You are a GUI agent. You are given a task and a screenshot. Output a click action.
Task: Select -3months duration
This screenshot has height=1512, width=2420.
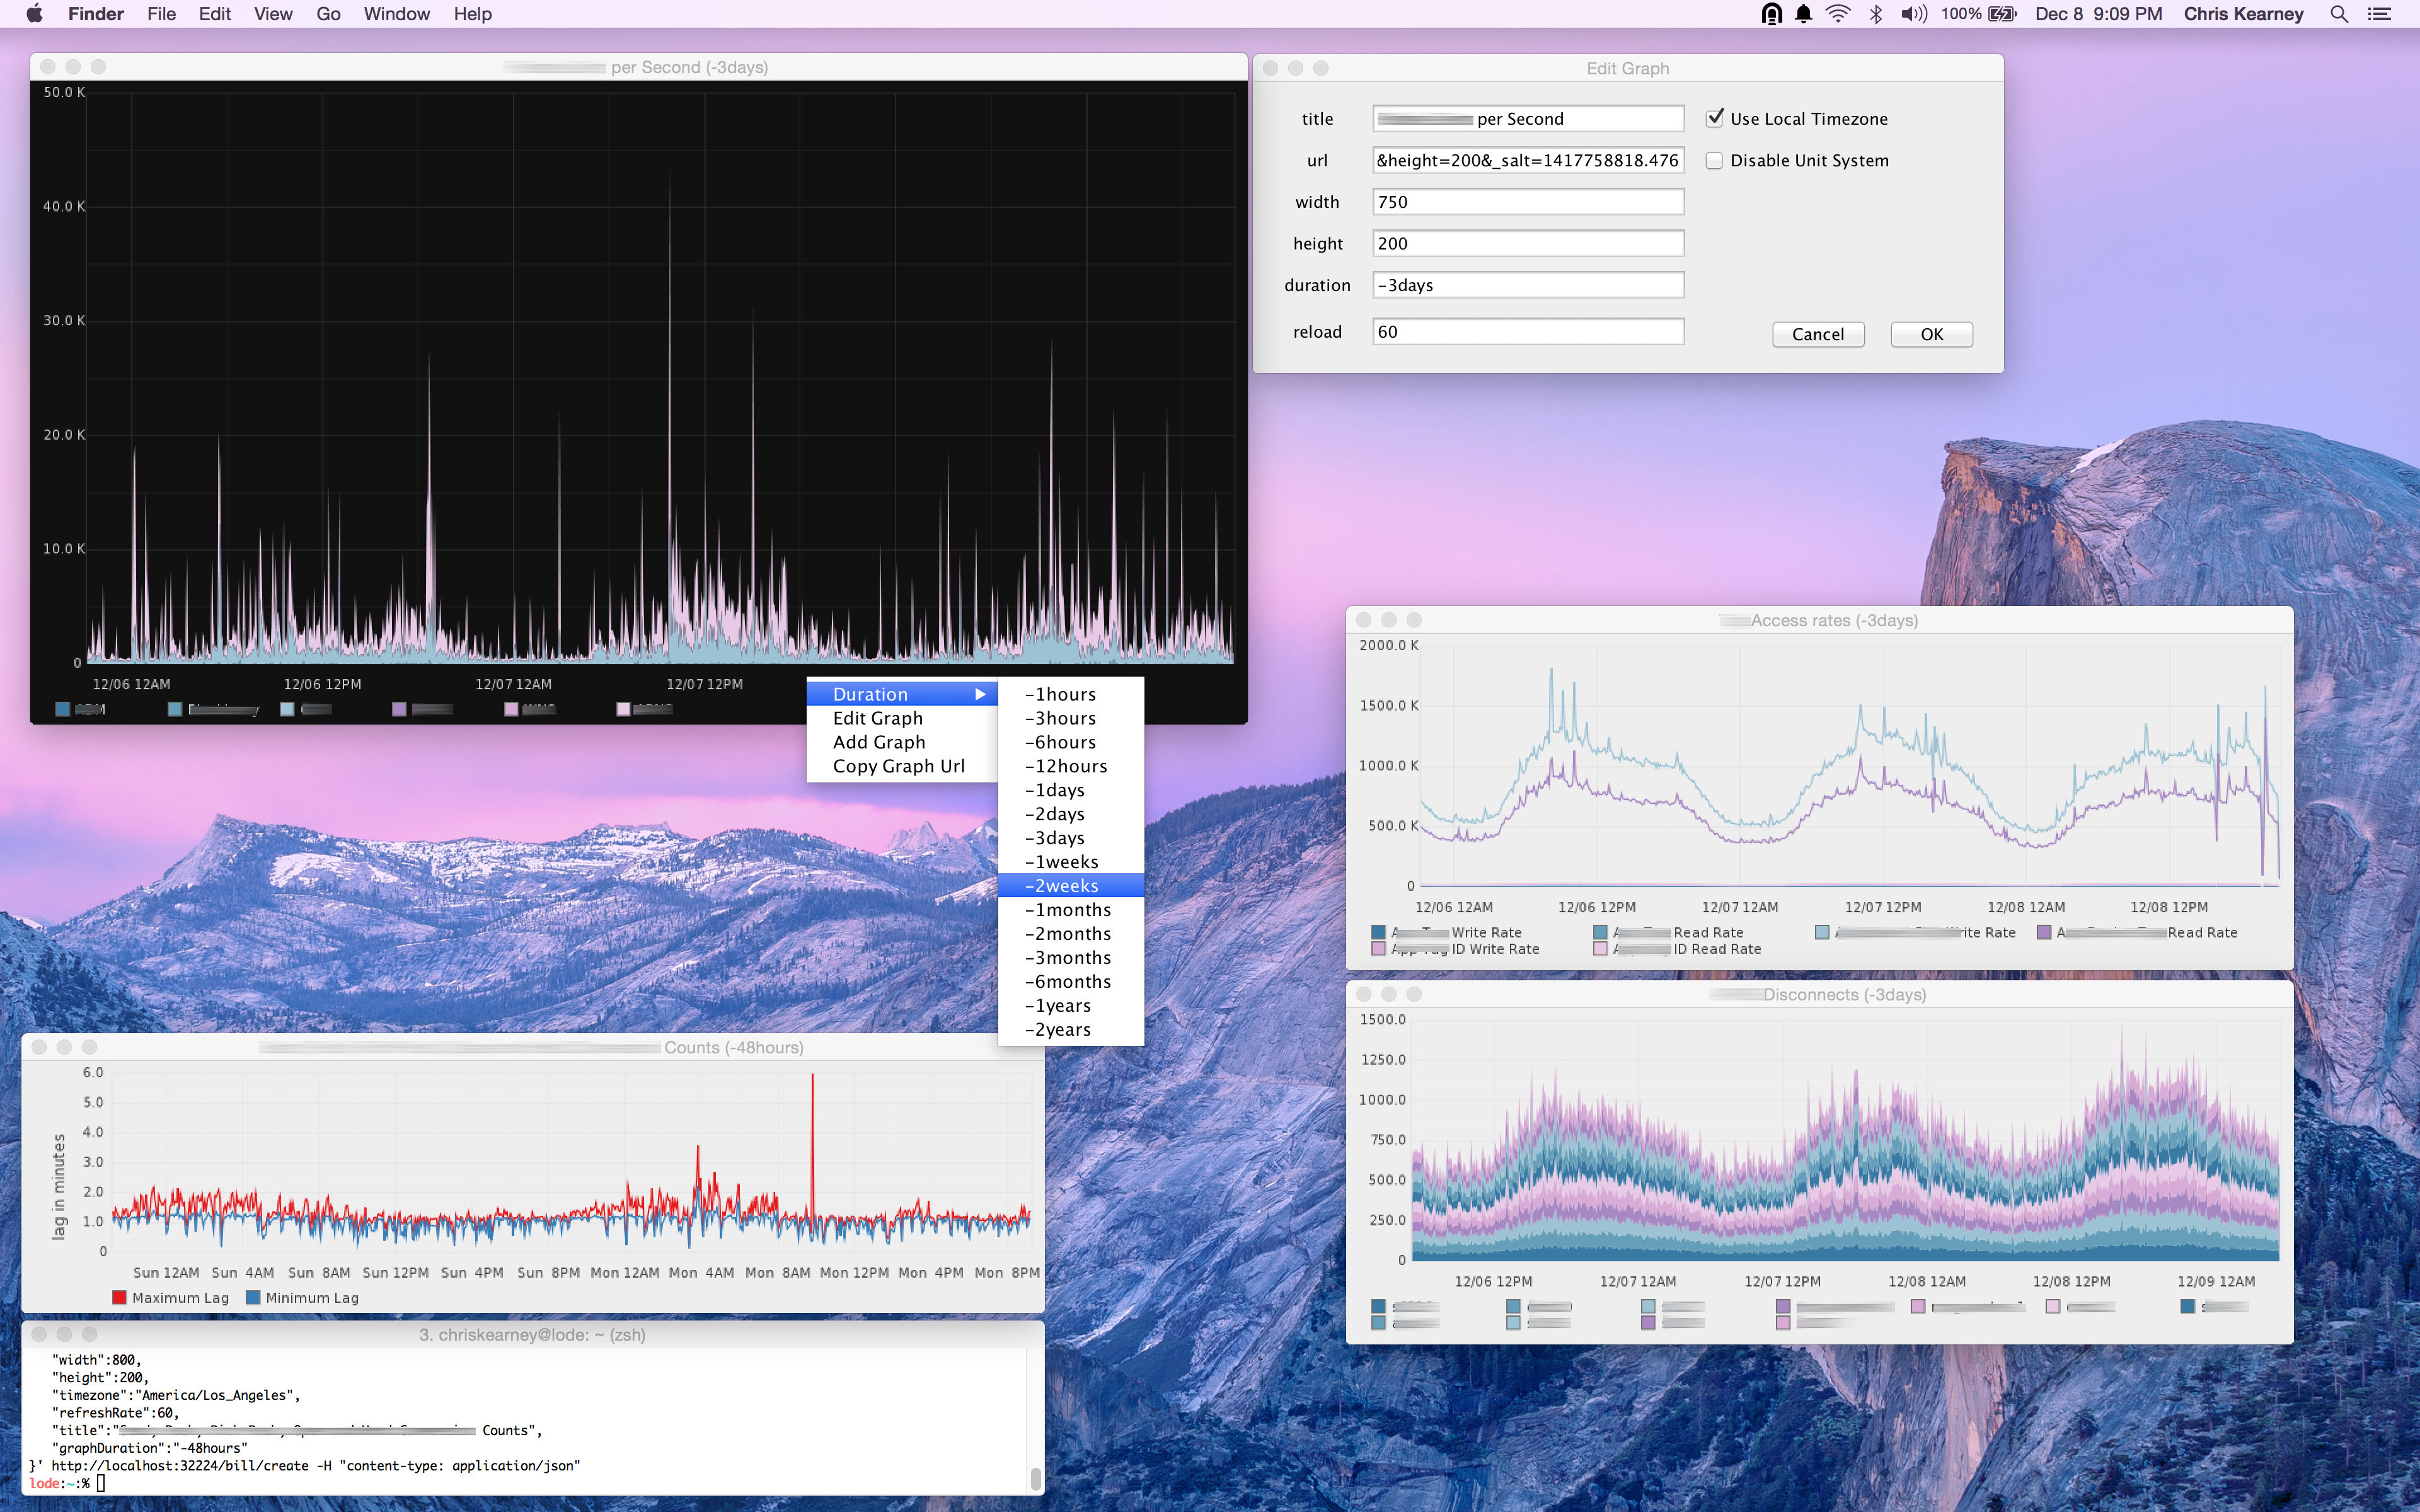pyautogui.click(x=1071, y=958)
